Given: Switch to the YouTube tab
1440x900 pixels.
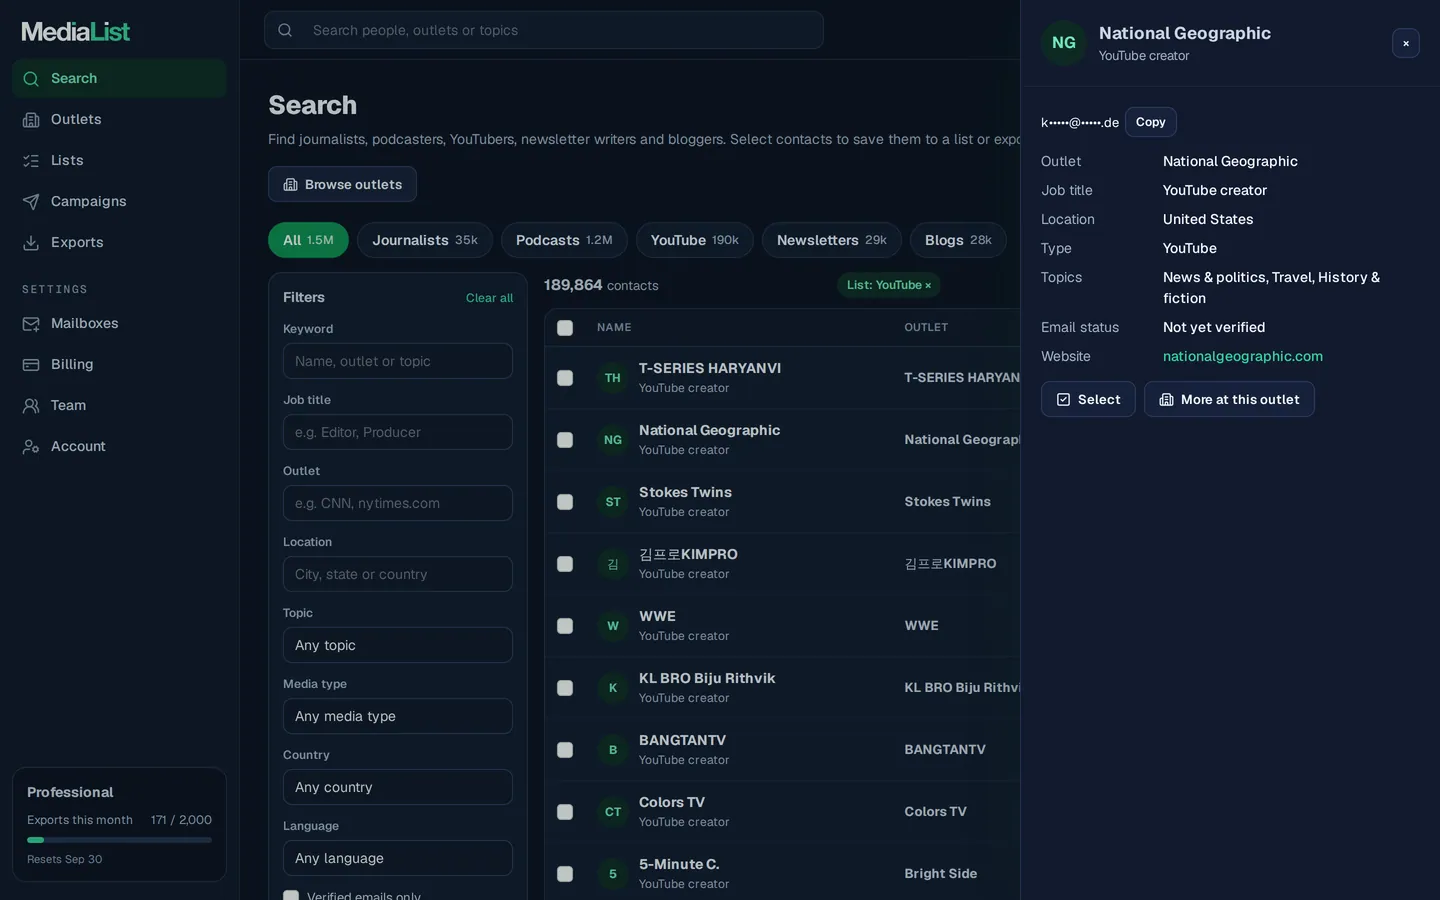Looking at the screenshot, I should click(695, 240).
